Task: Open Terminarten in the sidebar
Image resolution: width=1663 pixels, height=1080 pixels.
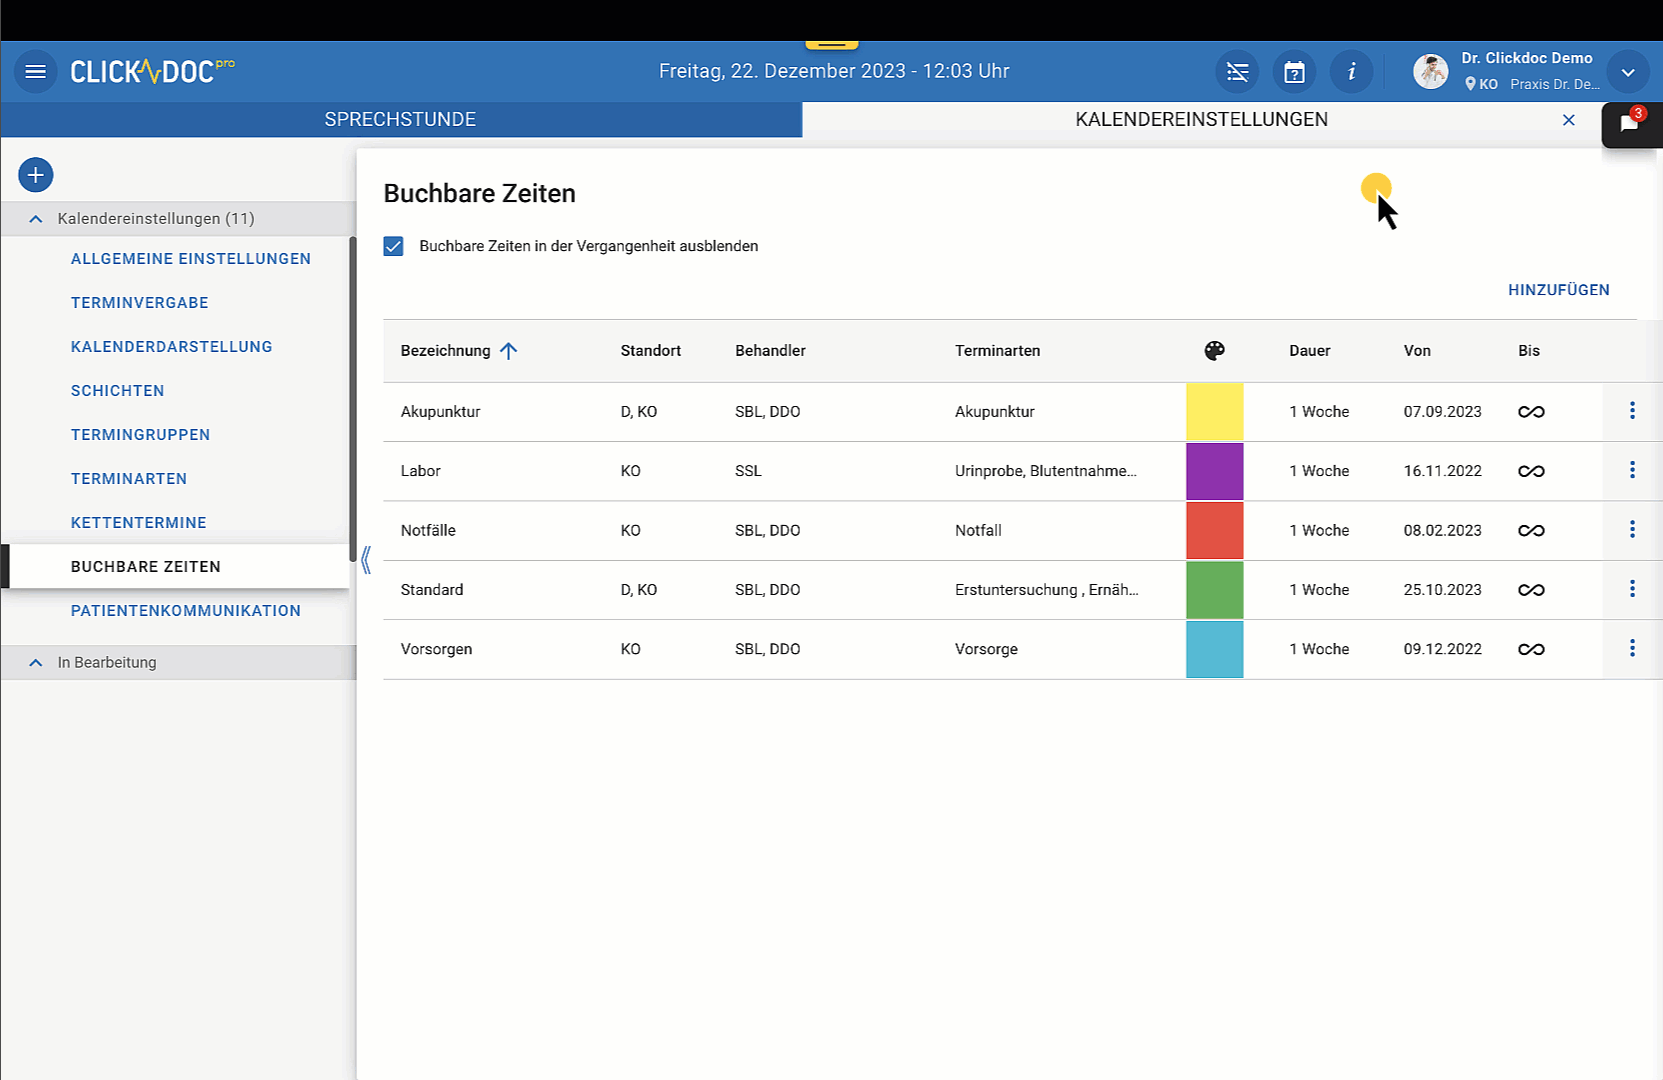Action: pyautogui.click(x=129, y=479)
